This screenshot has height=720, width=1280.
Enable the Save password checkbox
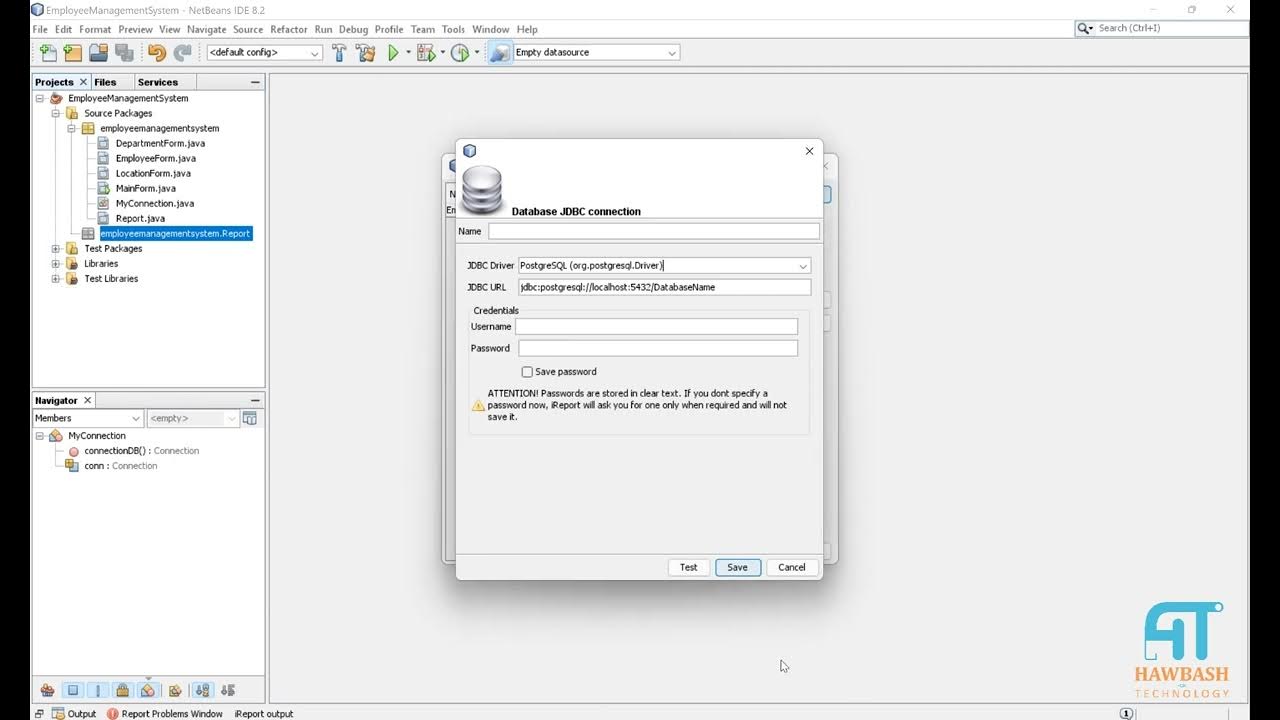coord(527,372)
